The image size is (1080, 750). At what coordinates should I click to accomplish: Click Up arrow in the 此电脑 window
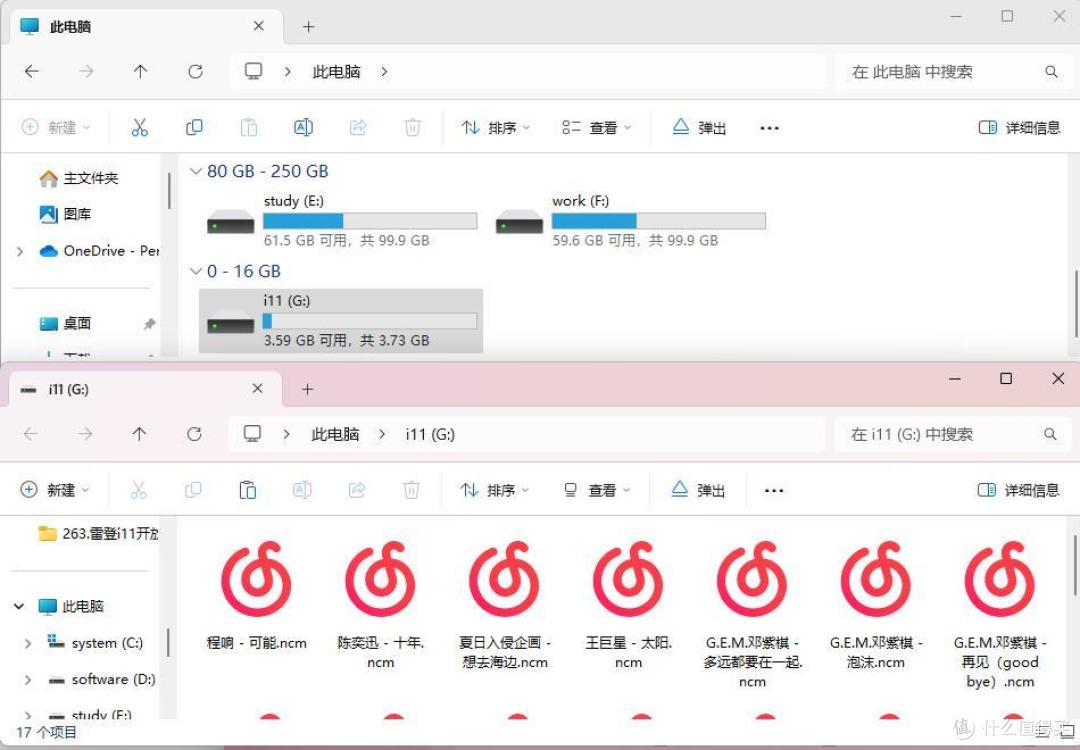141,71
